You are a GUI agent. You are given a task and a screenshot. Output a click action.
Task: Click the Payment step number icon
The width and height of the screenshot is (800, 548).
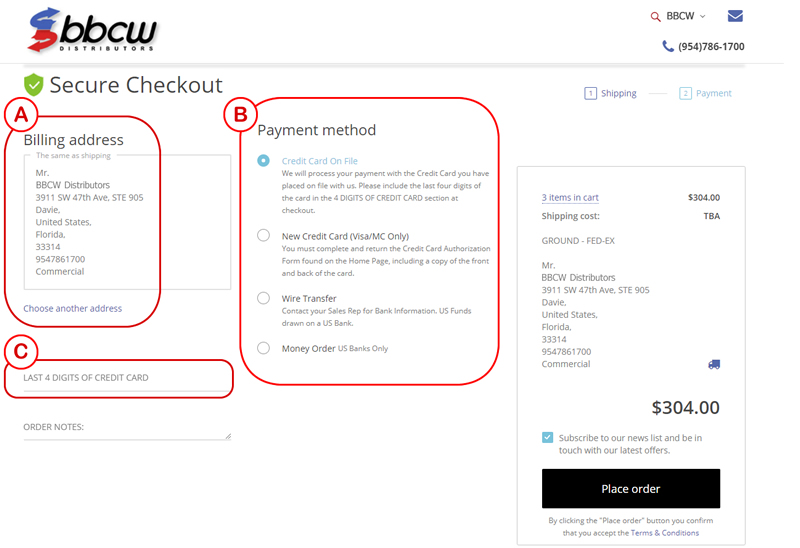(685, 93)
